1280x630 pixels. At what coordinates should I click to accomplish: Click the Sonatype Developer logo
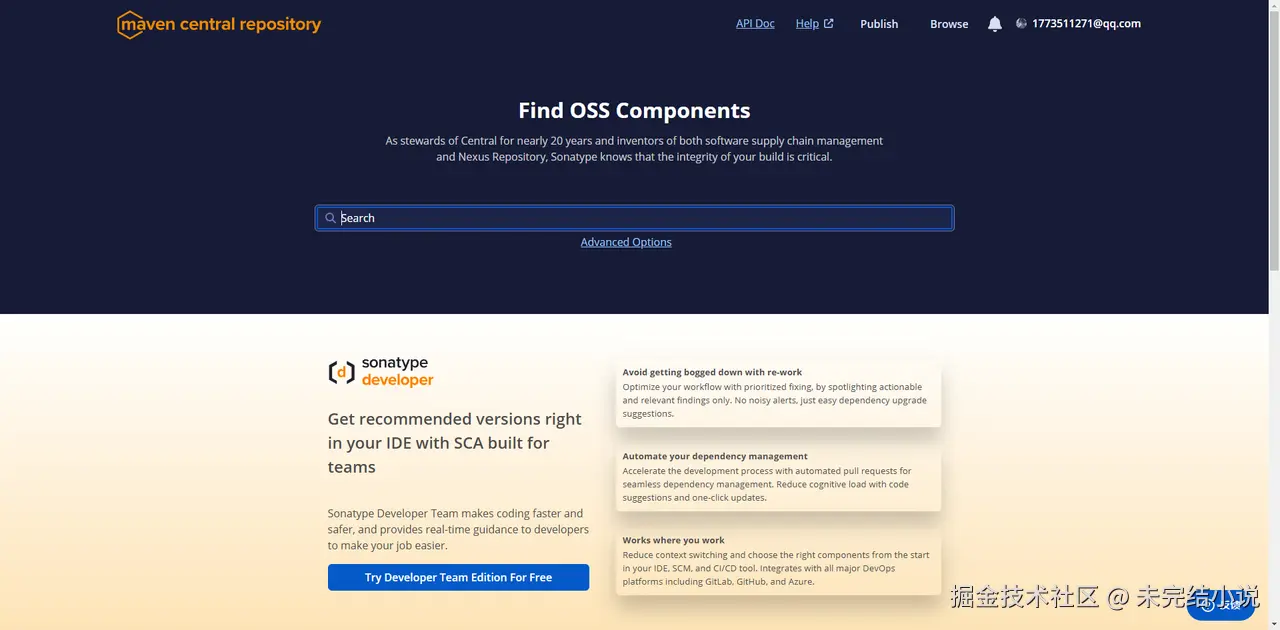pos(381,372)
